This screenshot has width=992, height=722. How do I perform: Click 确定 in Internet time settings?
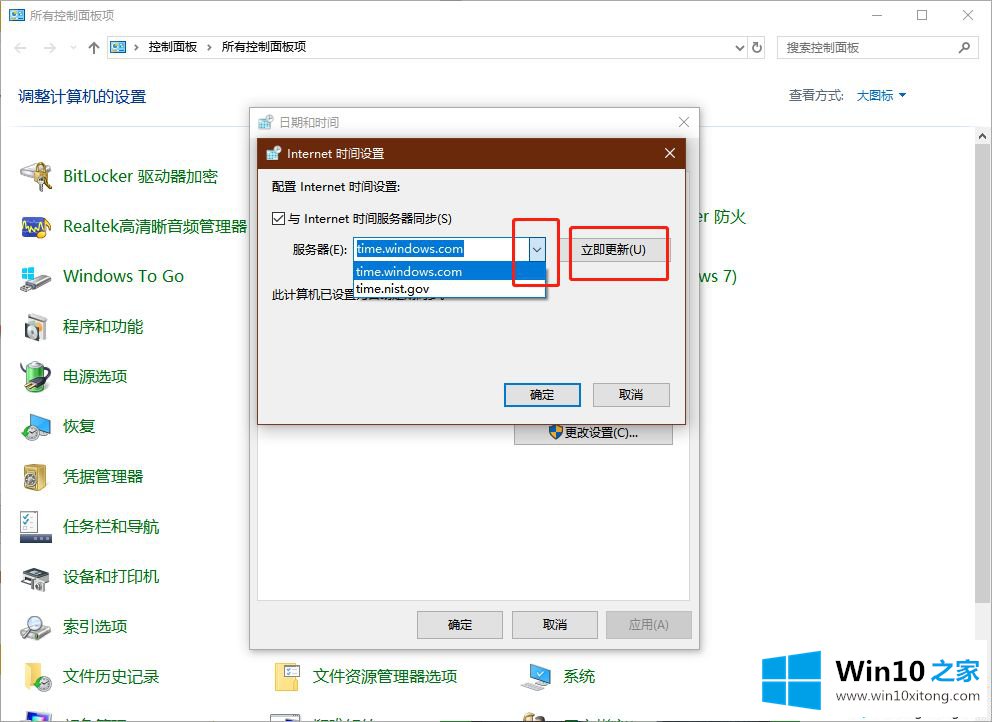(x=542, y=395)
